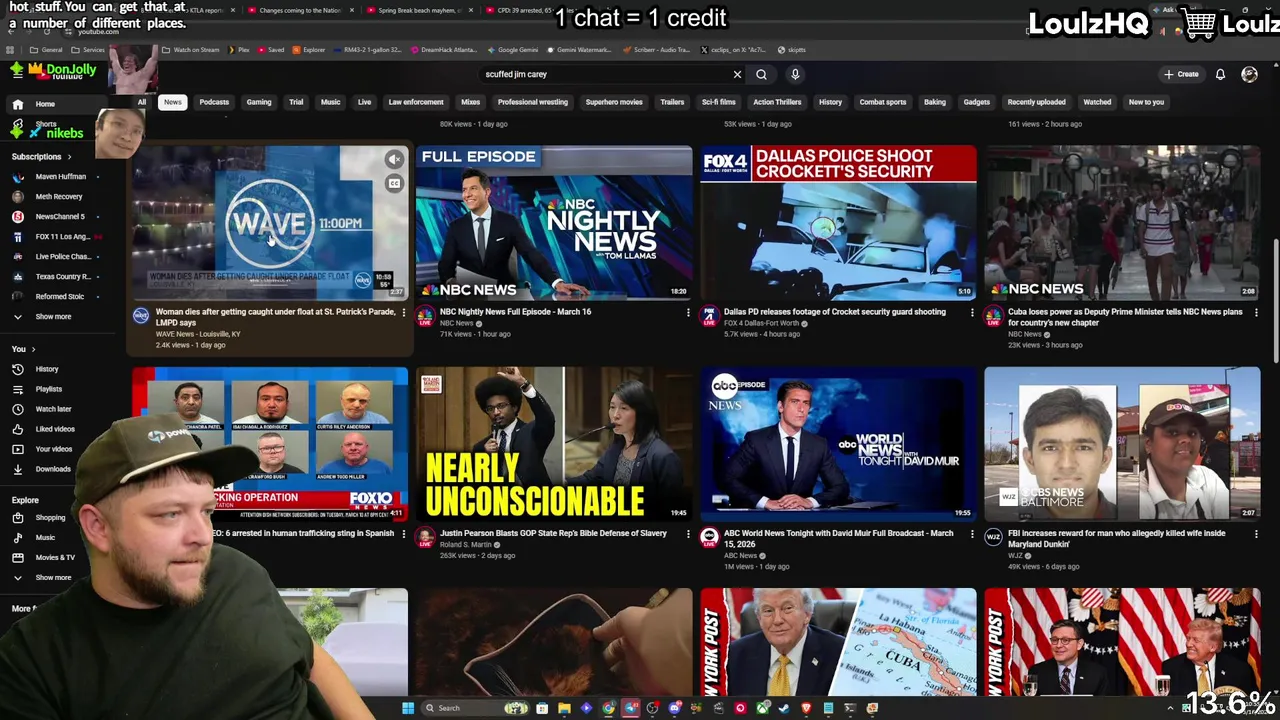Click the magnifier search button
Image resolution: width=1280 pixels, height=720 pixels.
761,74
